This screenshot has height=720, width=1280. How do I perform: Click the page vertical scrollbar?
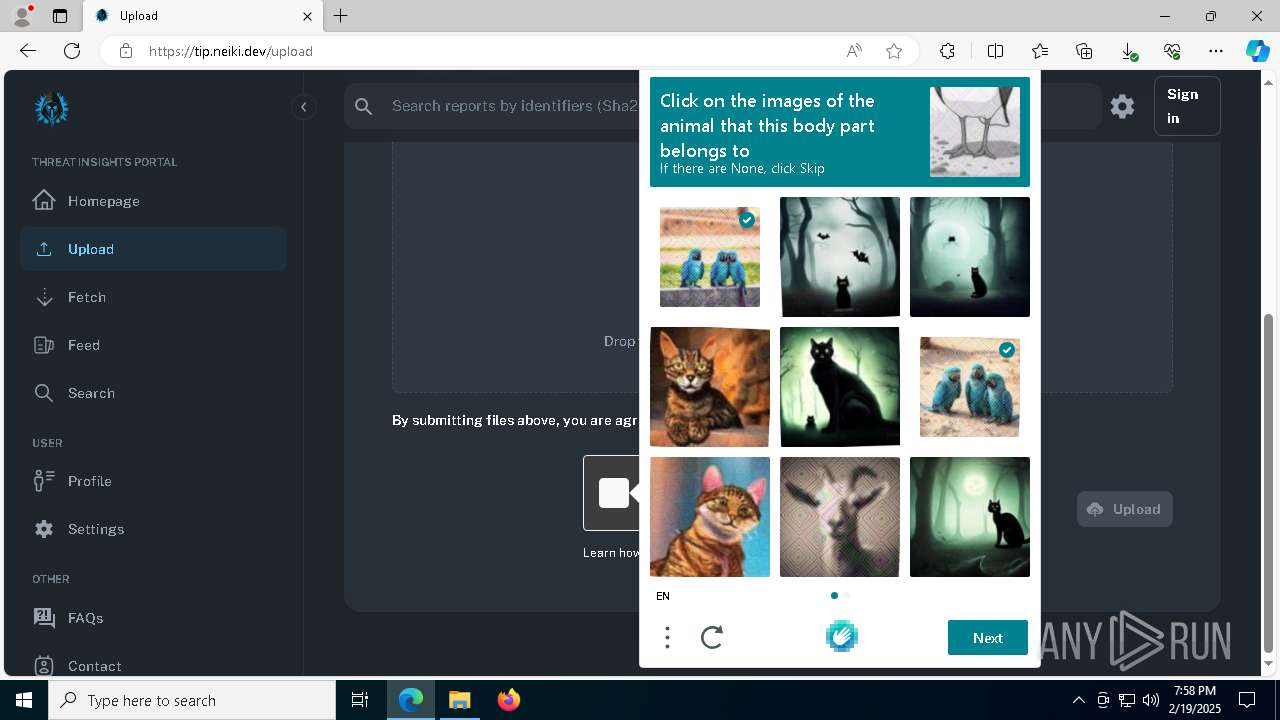[1270, 484]
